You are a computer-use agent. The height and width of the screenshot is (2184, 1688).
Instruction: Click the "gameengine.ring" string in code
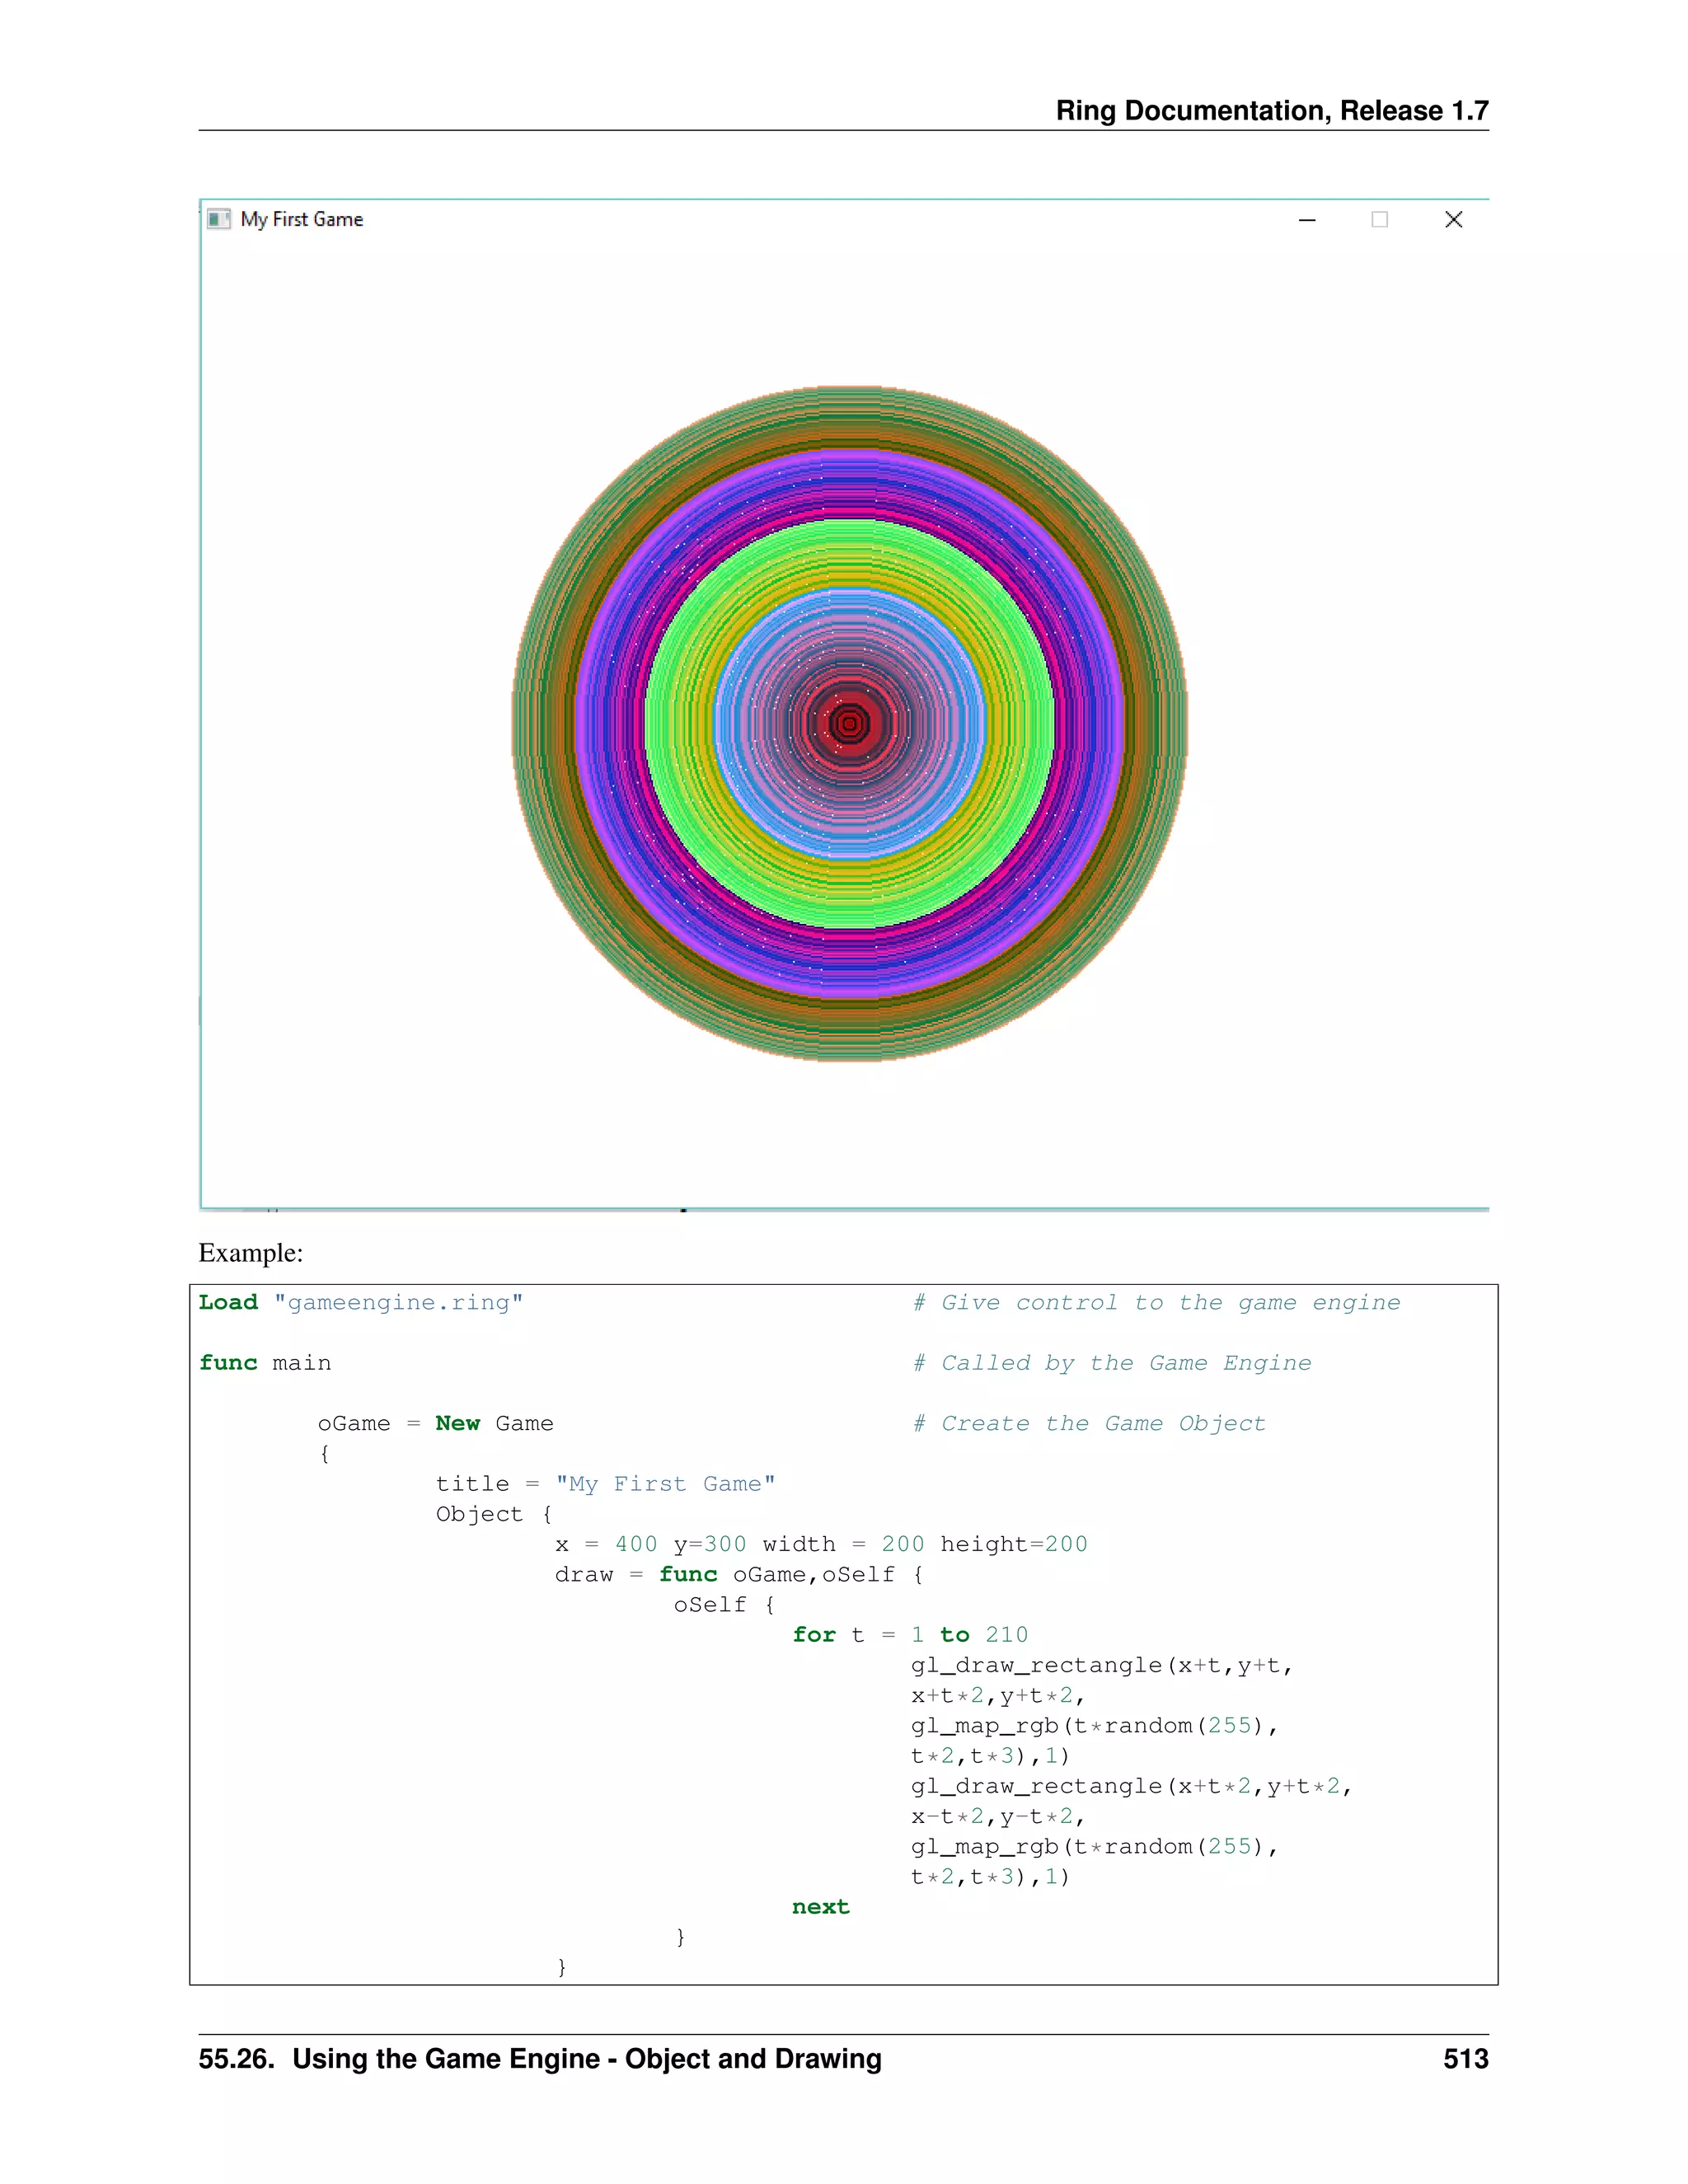(398, 1302)
